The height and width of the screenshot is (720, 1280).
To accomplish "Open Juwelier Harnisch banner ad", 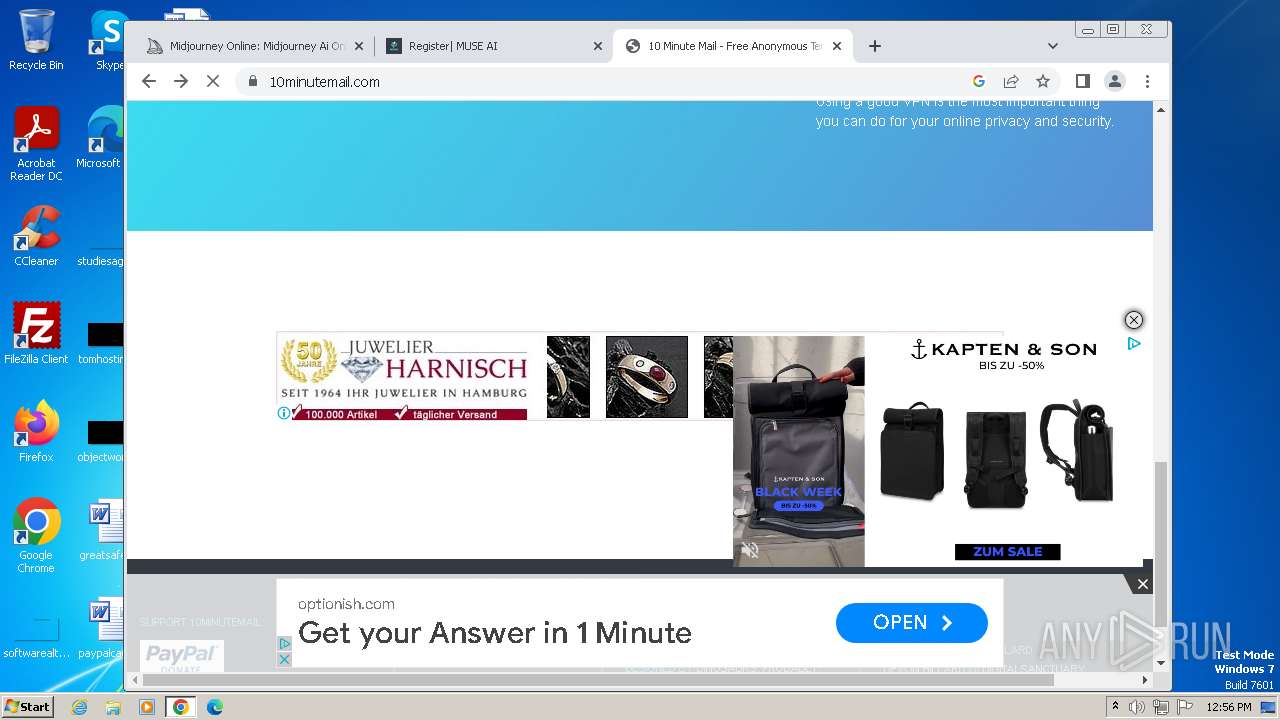I will 404,377.
